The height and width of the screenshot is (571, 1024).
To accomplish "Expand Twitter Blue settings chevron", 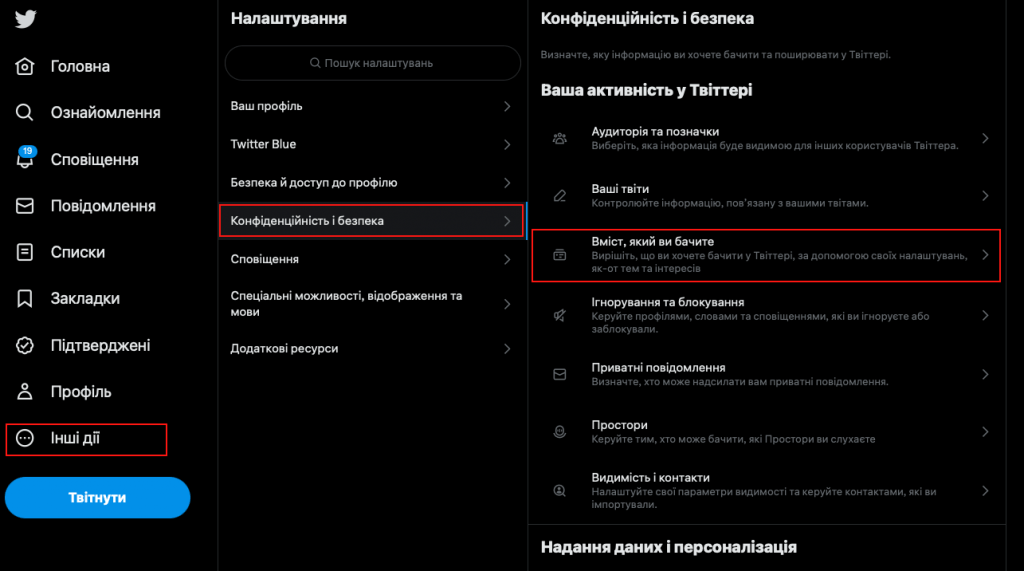I will 507,144.
